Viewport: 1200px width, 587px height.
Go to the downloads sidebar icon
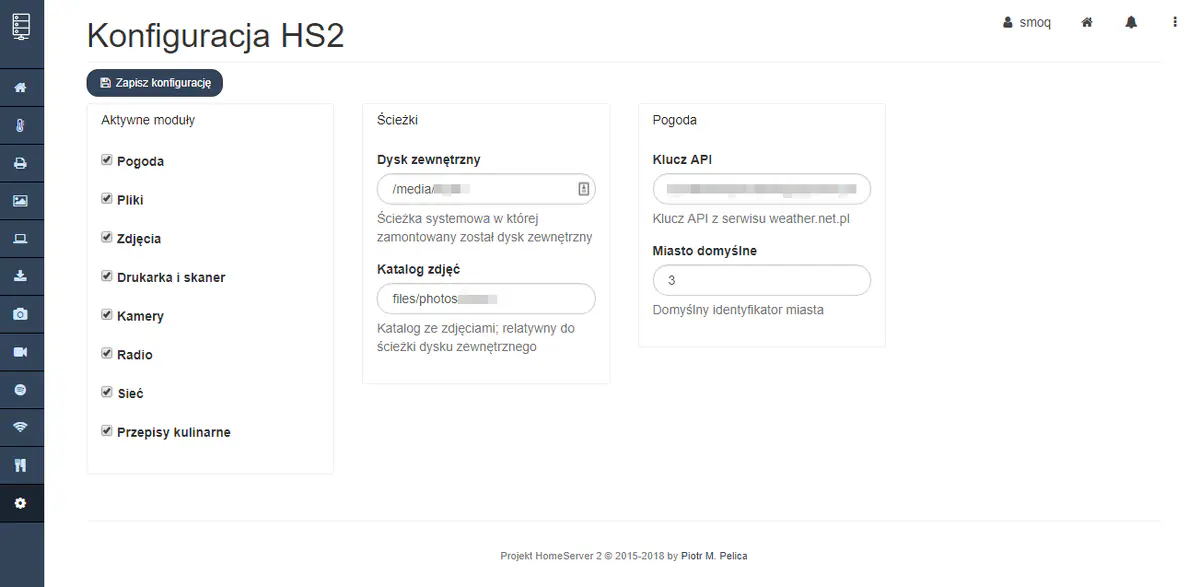(x=20, y=276)
